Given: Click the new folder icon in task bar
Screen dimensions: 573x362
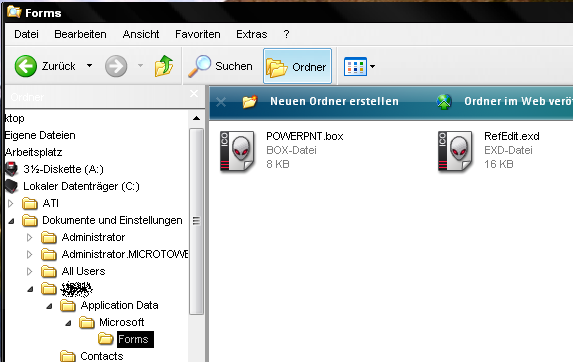Looking at the screenshot, I should click(x=250, y=101).
